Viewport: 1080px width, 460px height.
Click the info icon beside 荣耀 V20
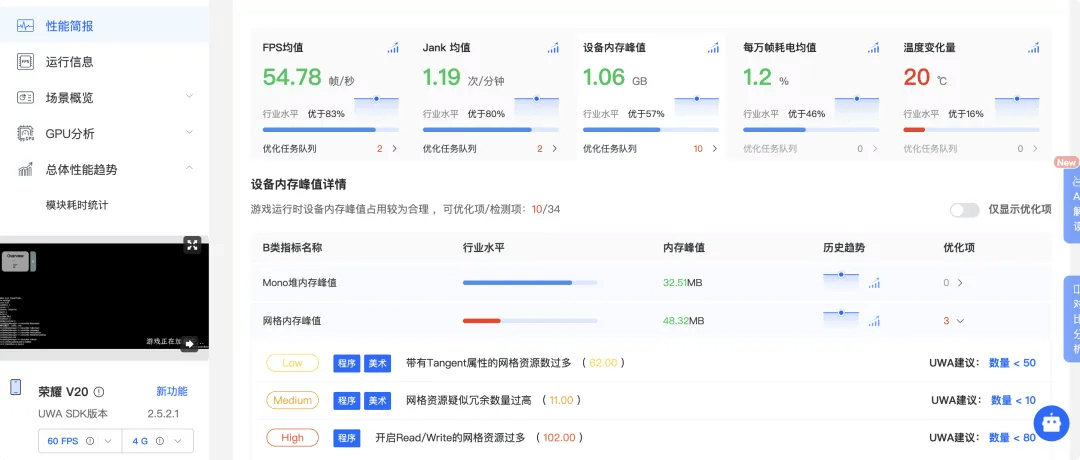99,392
